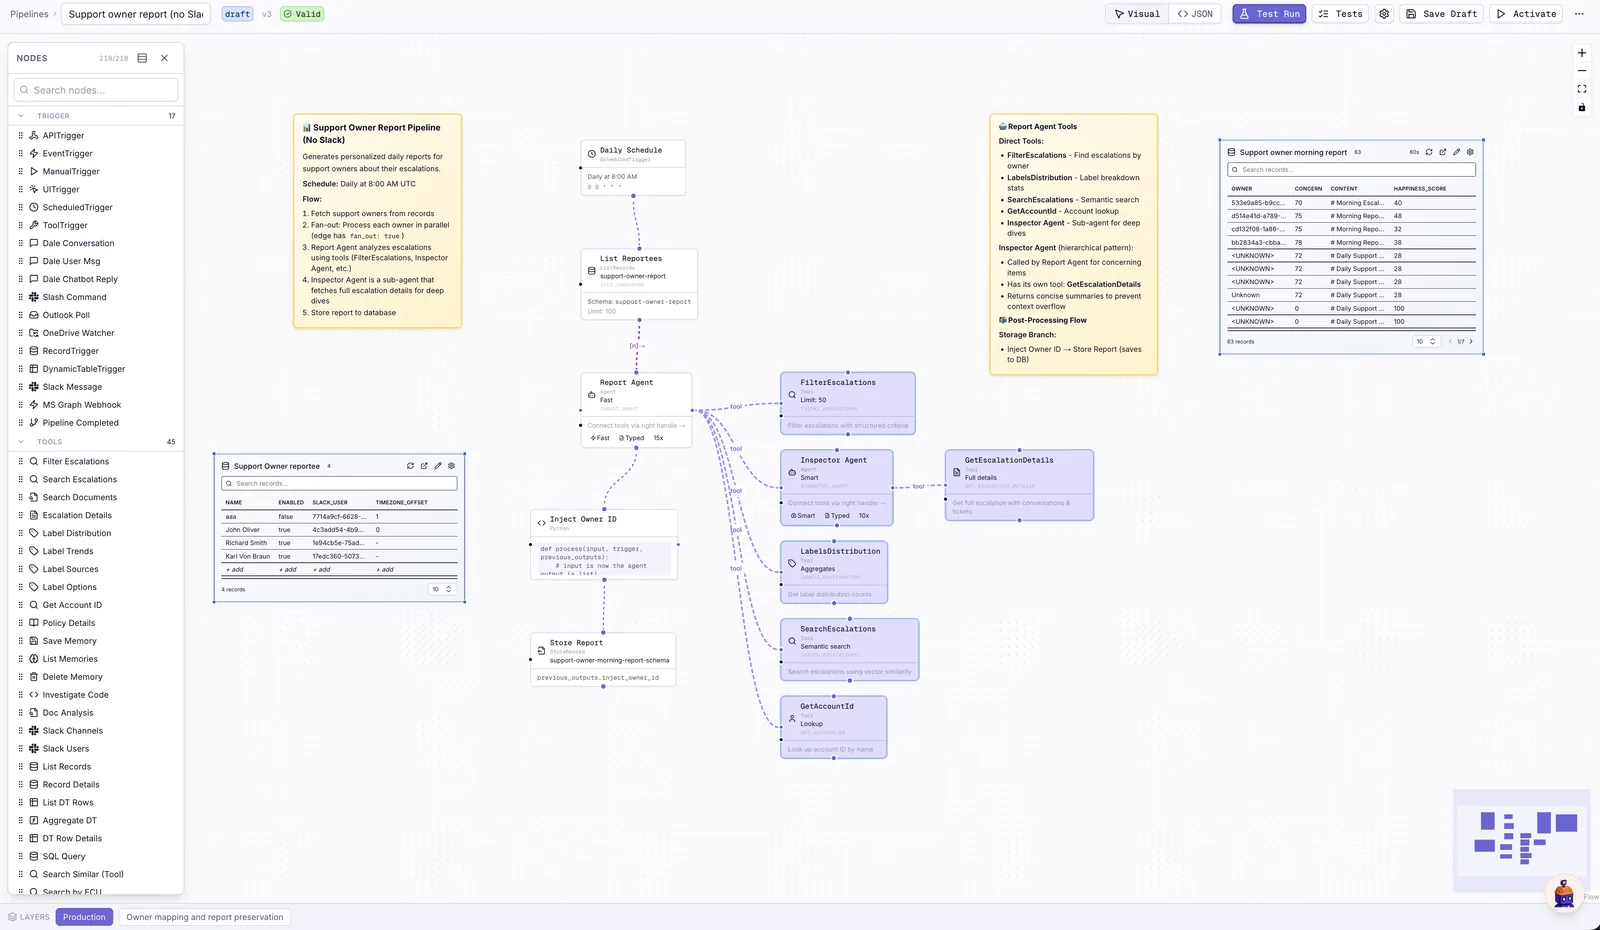Open morning report page size dropdown
The height and width of the screenshot is (930, 1600).
(1426, 342)
